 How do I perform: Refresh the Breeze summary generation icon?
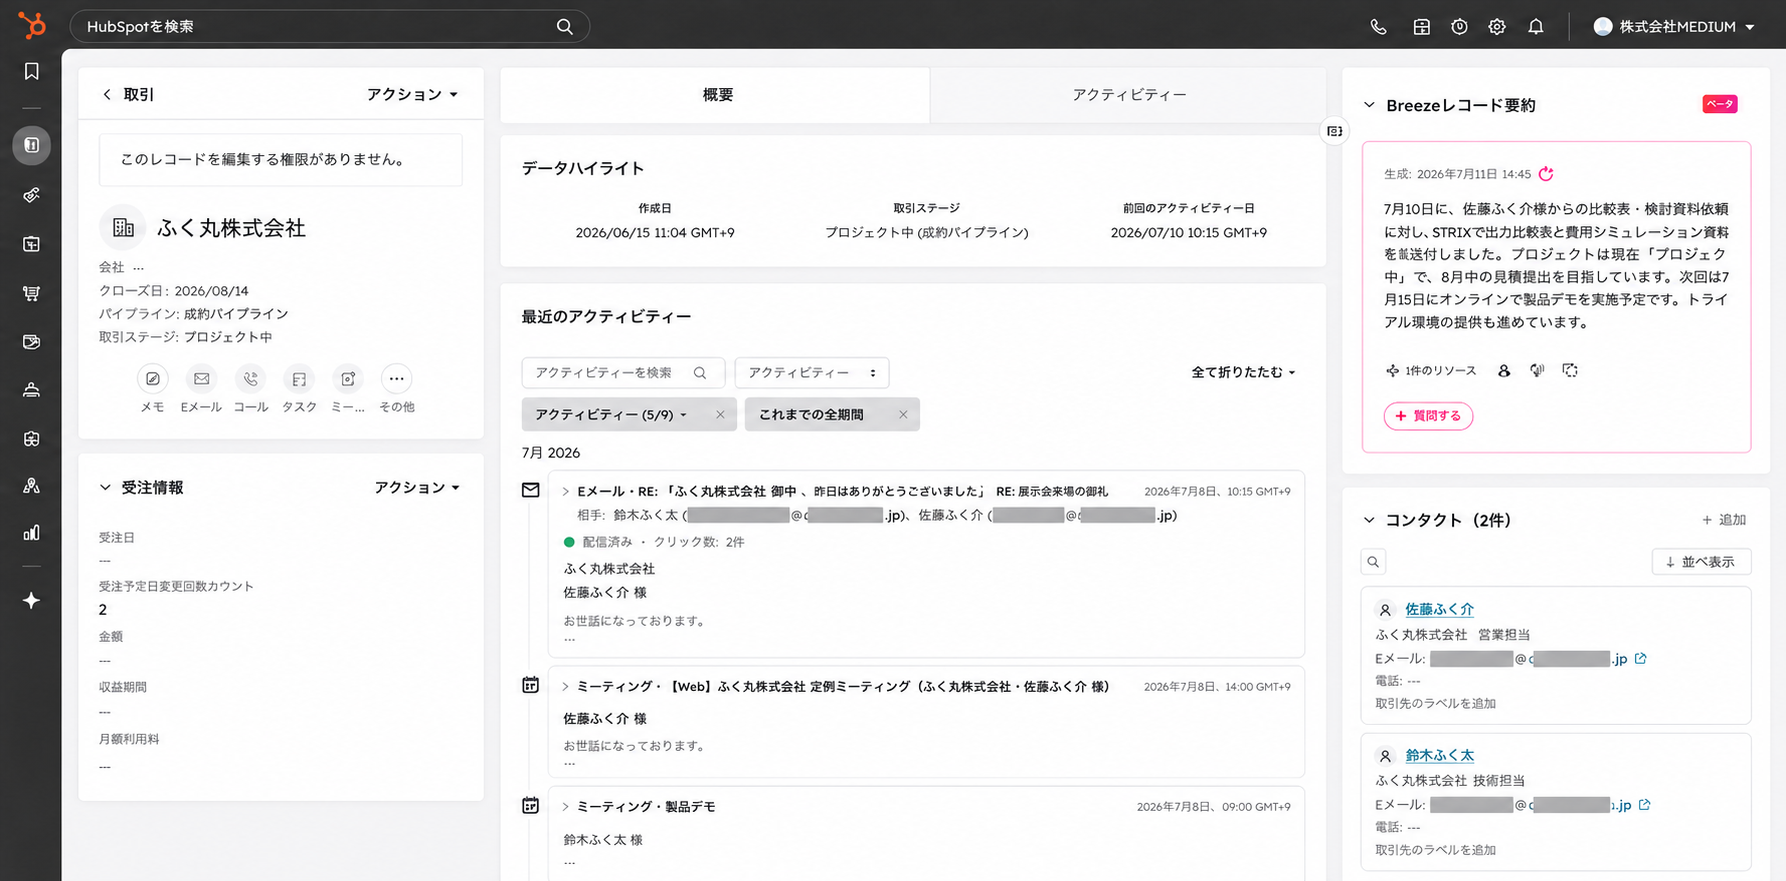coord(1546,174)
